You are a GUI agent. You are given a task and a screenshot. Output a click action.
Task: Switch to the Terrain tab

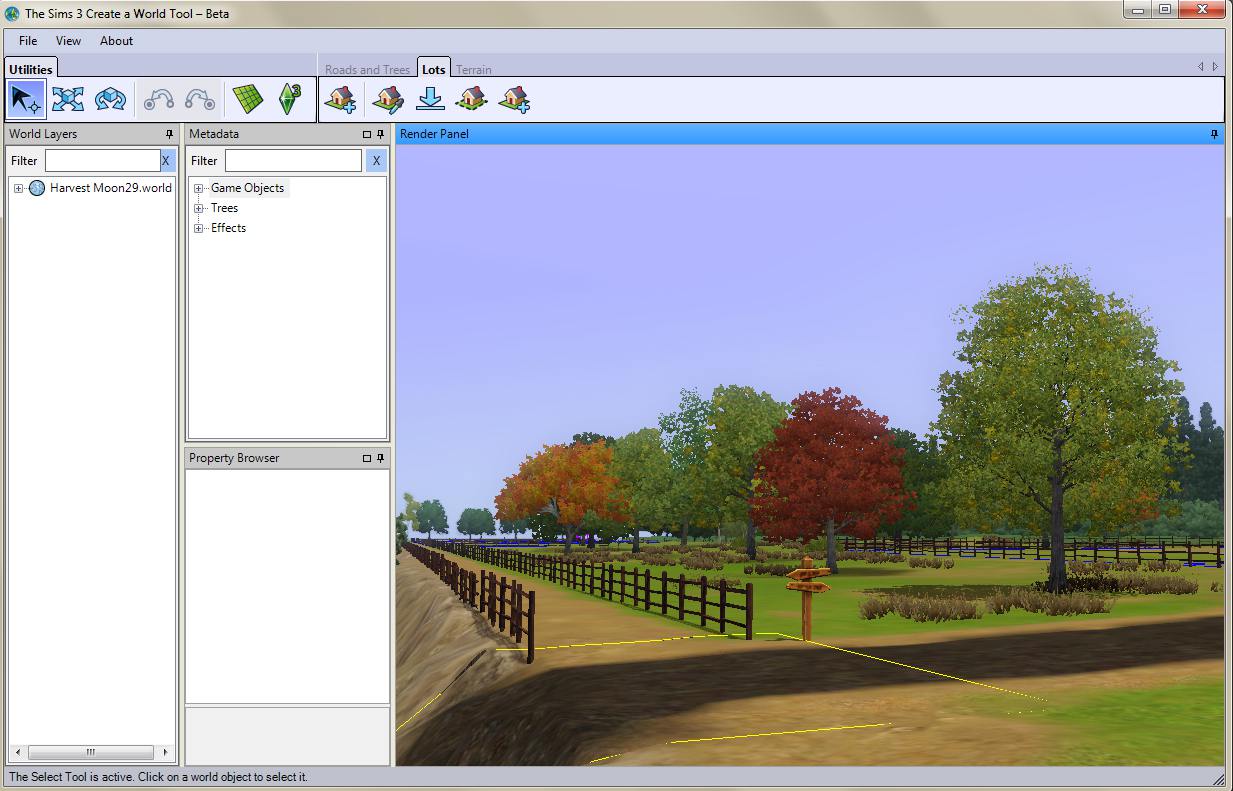point(474,70)
